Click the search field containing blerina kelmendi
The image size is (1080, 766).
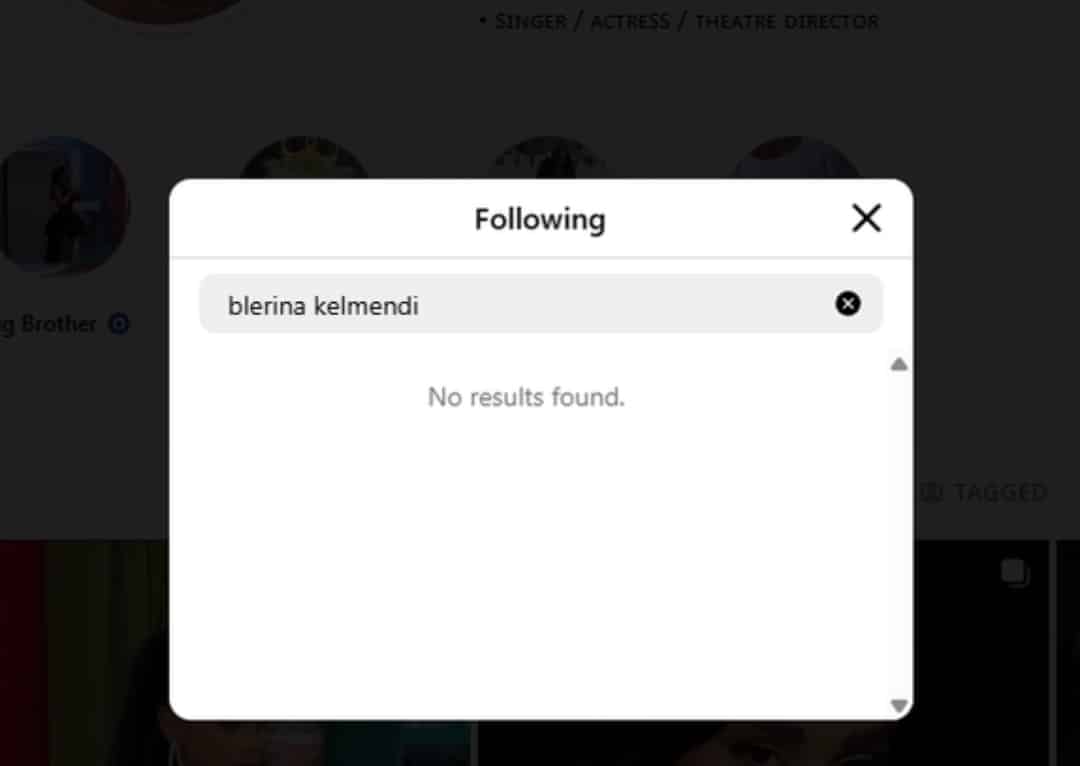520,304
